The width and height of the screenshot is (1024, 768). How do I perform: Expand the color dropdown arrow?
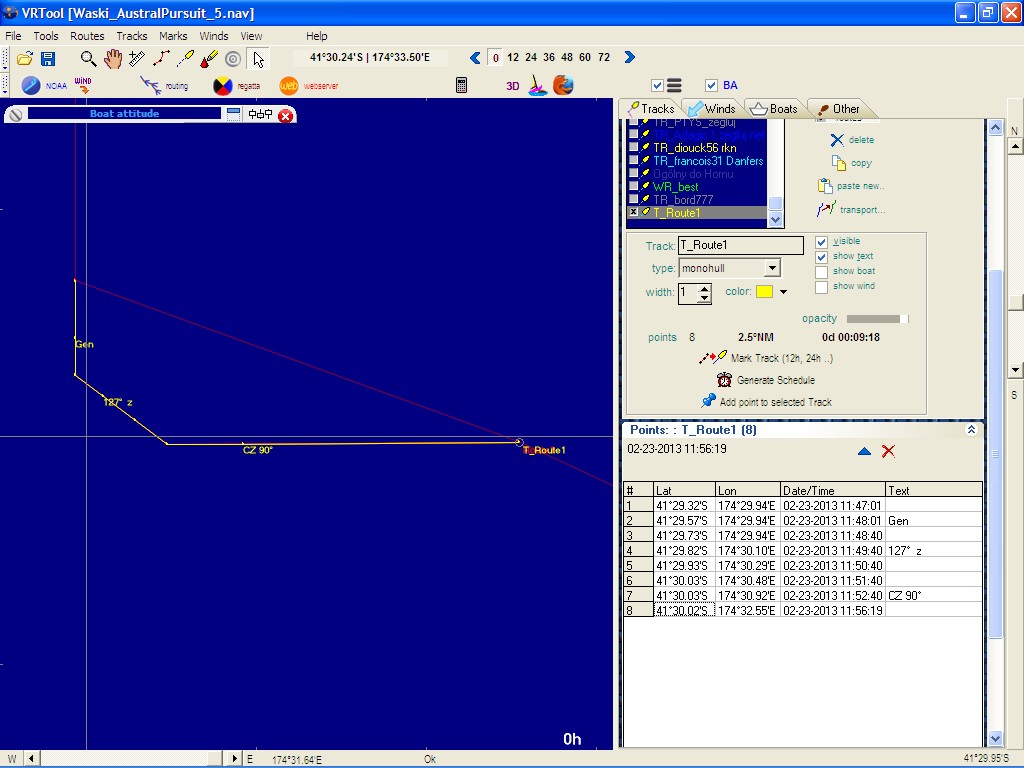783,292
